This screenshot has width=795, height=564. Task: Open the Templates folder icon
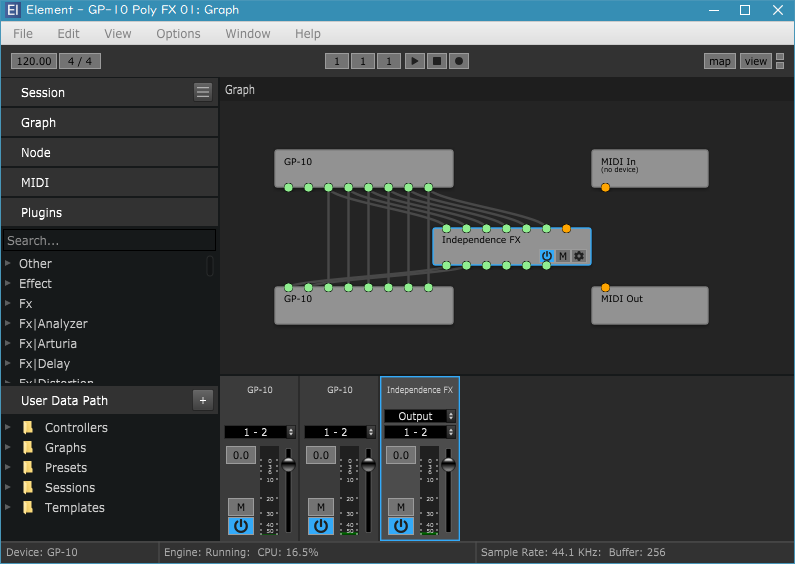tap(28, 508)
